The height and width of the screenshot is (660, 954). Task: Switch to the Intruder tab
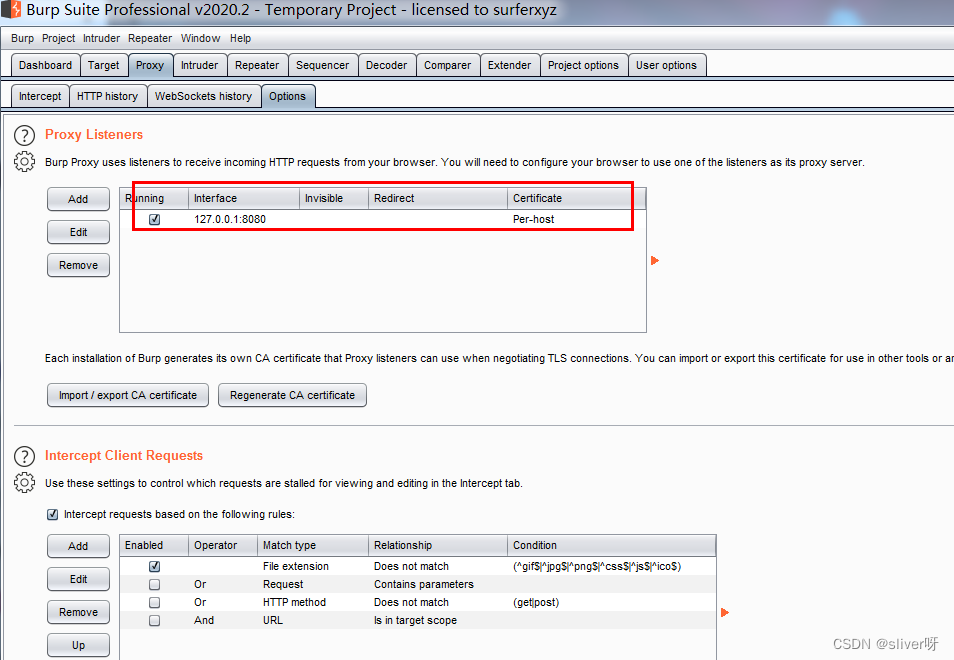(x=200, y=65)
